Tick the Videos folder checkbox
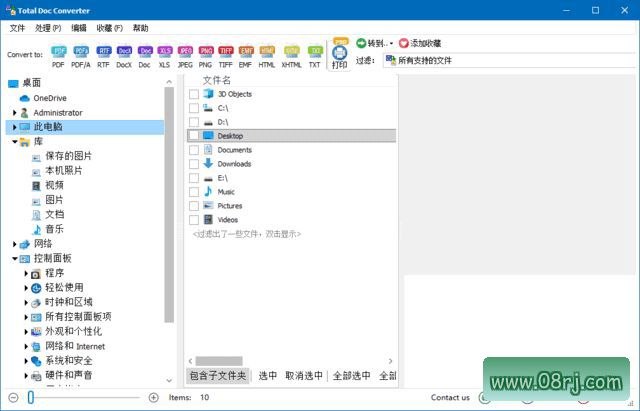Viewport: 640px width, 411px height. [x=194, y=220]
